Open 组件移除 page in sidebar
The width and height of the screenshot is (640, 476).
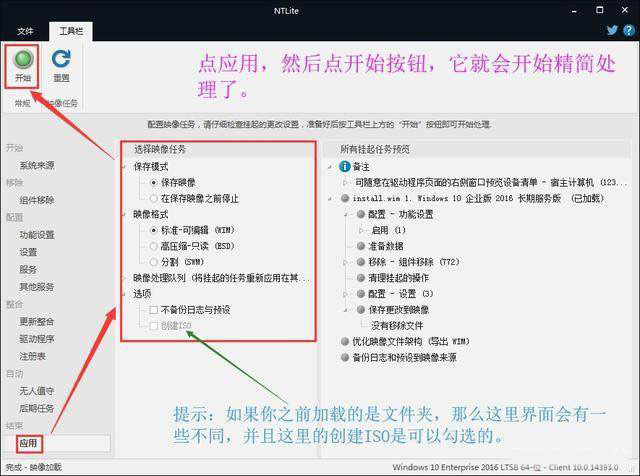(x=37, y=200)
